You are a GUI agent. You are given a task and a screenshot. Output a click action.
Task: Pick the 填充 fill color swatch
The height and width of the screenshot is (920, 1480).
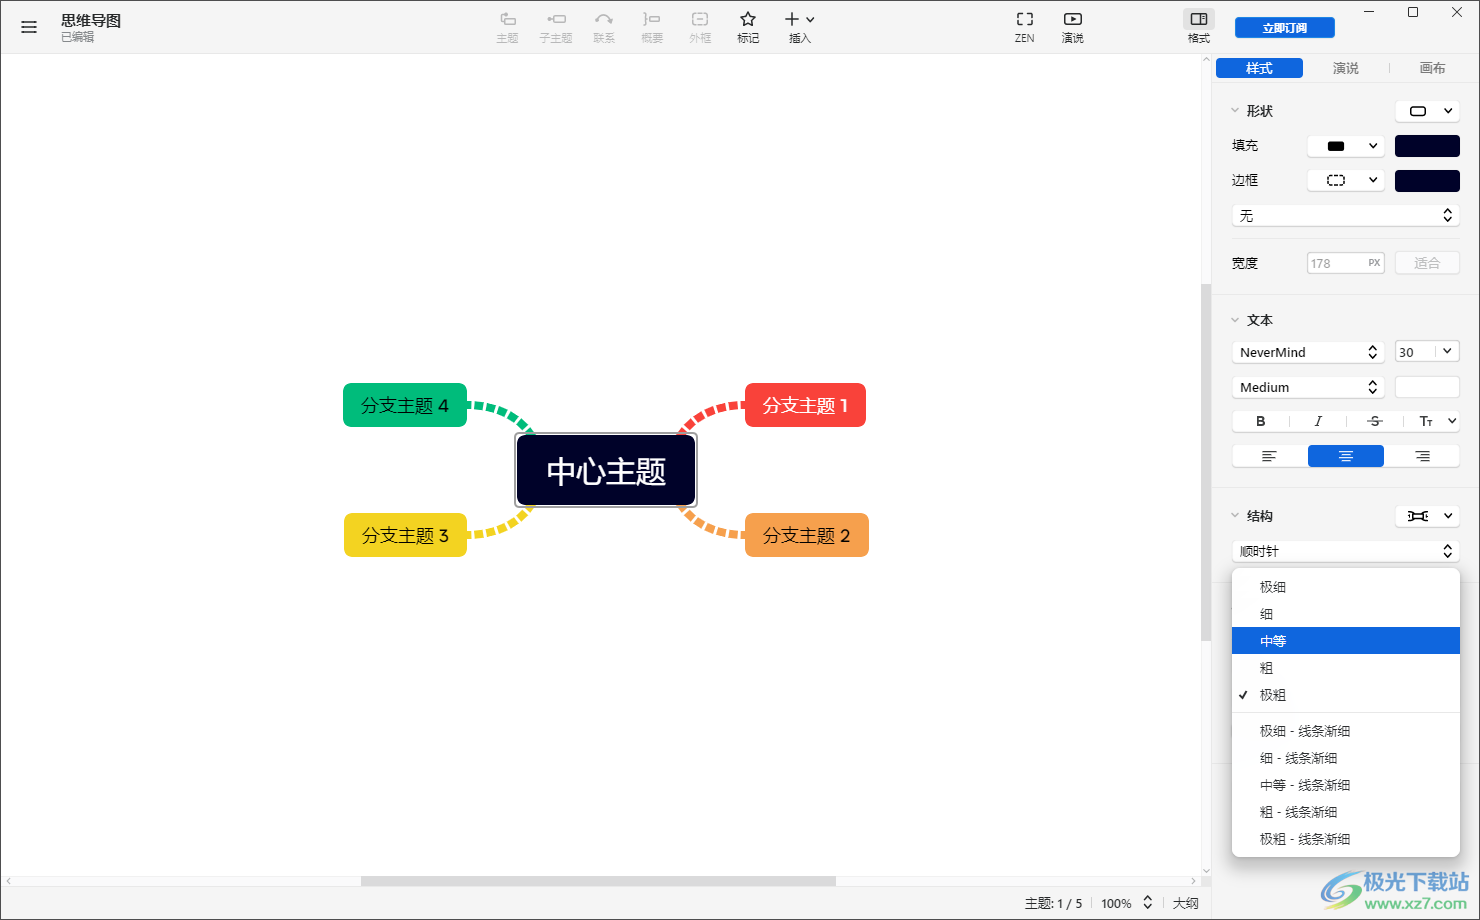(x=1427, y=146)
